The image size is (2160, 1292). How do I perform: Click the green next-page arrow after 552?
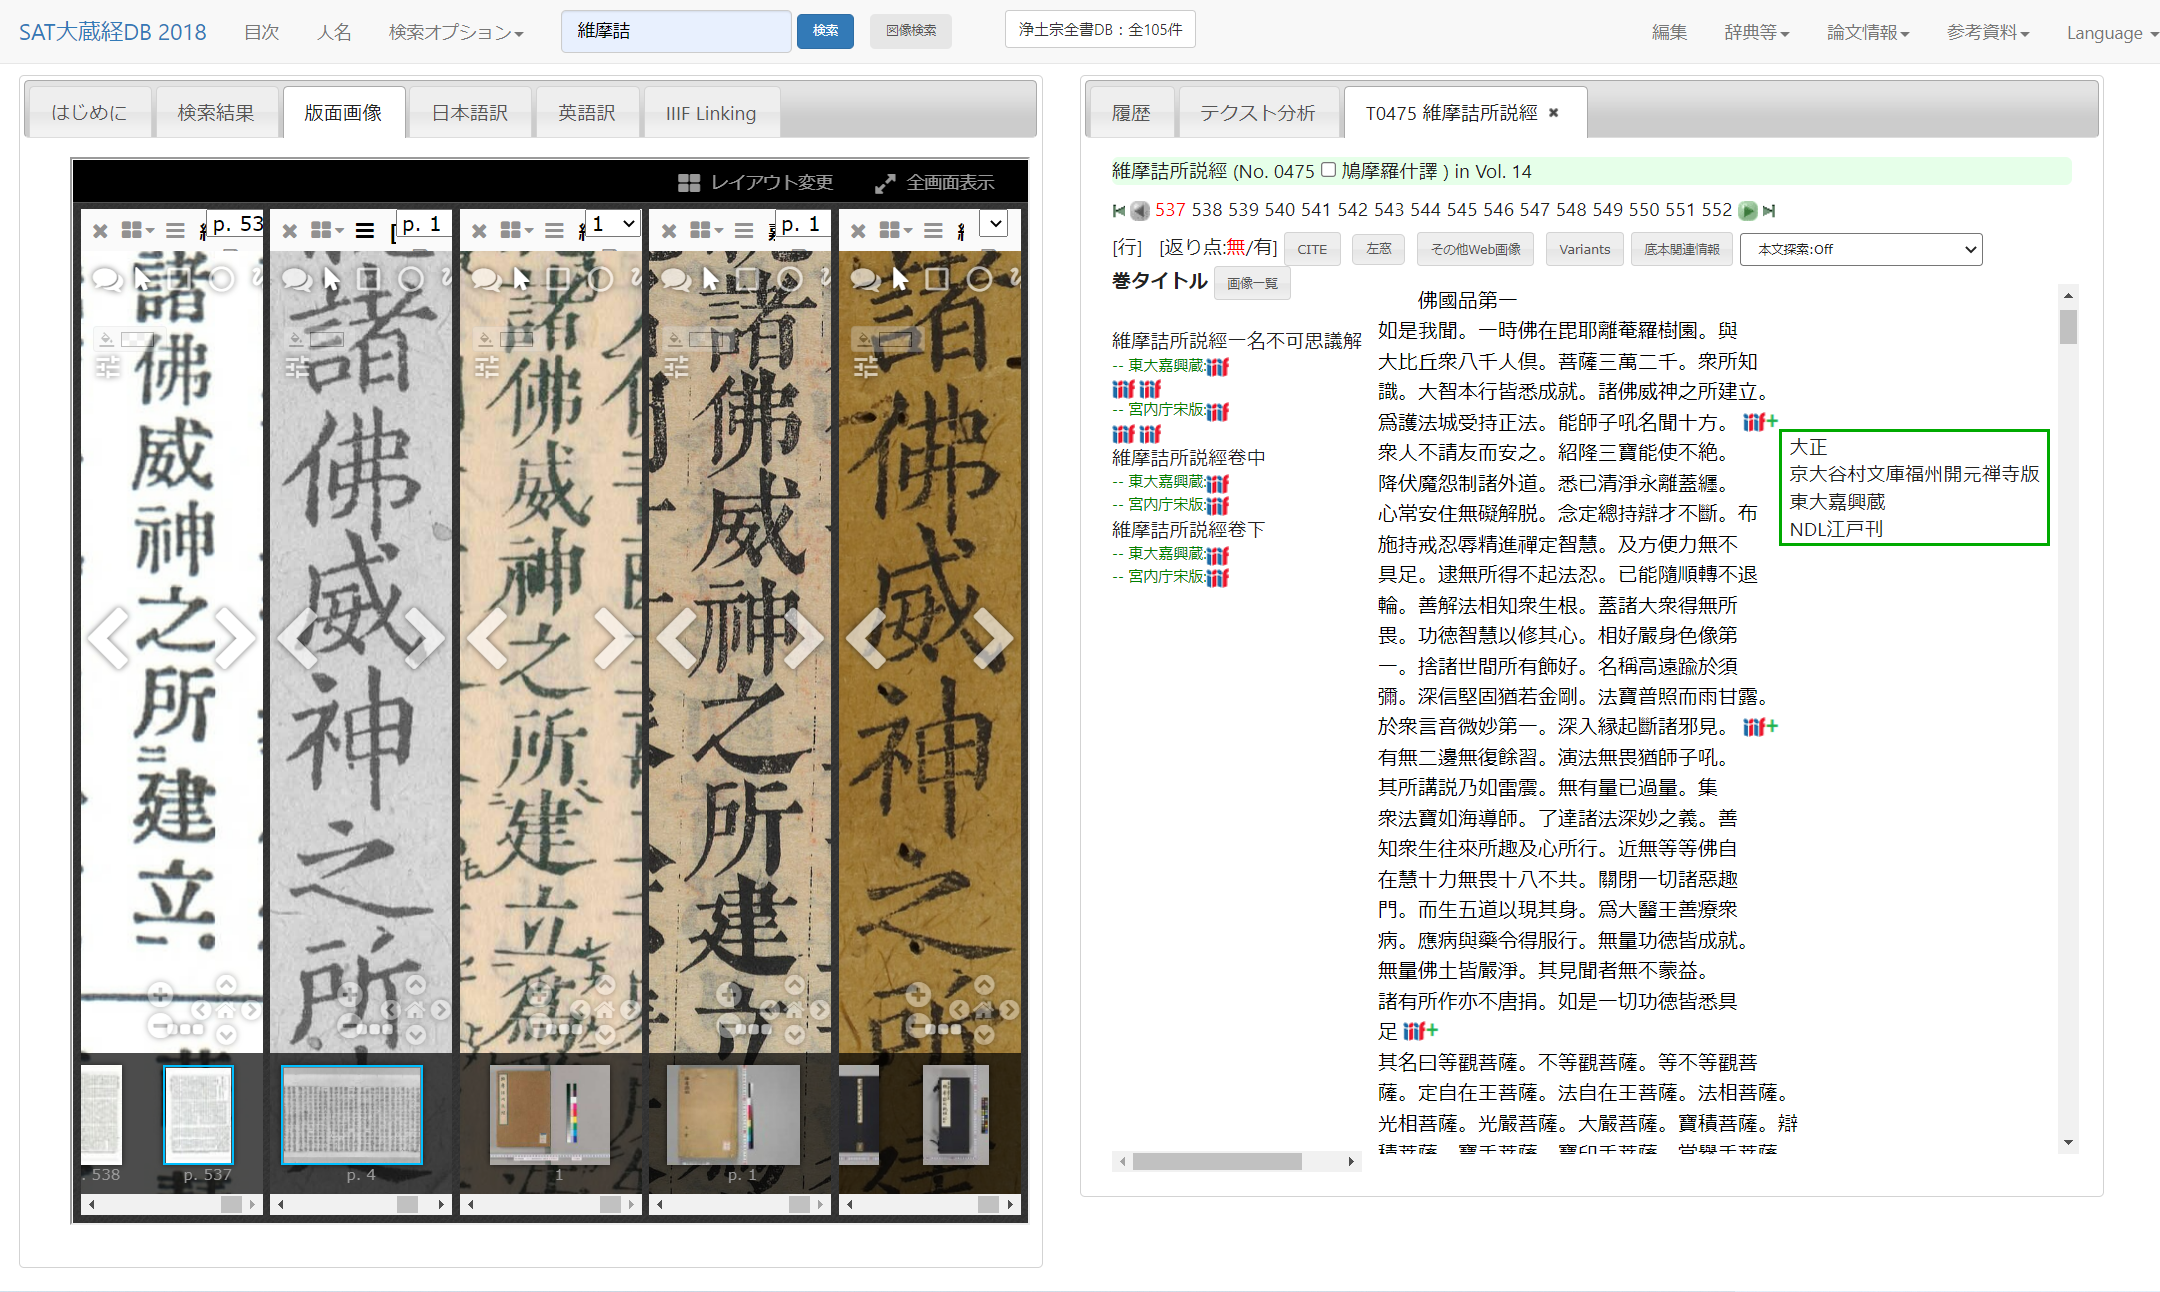point(1748,210)
